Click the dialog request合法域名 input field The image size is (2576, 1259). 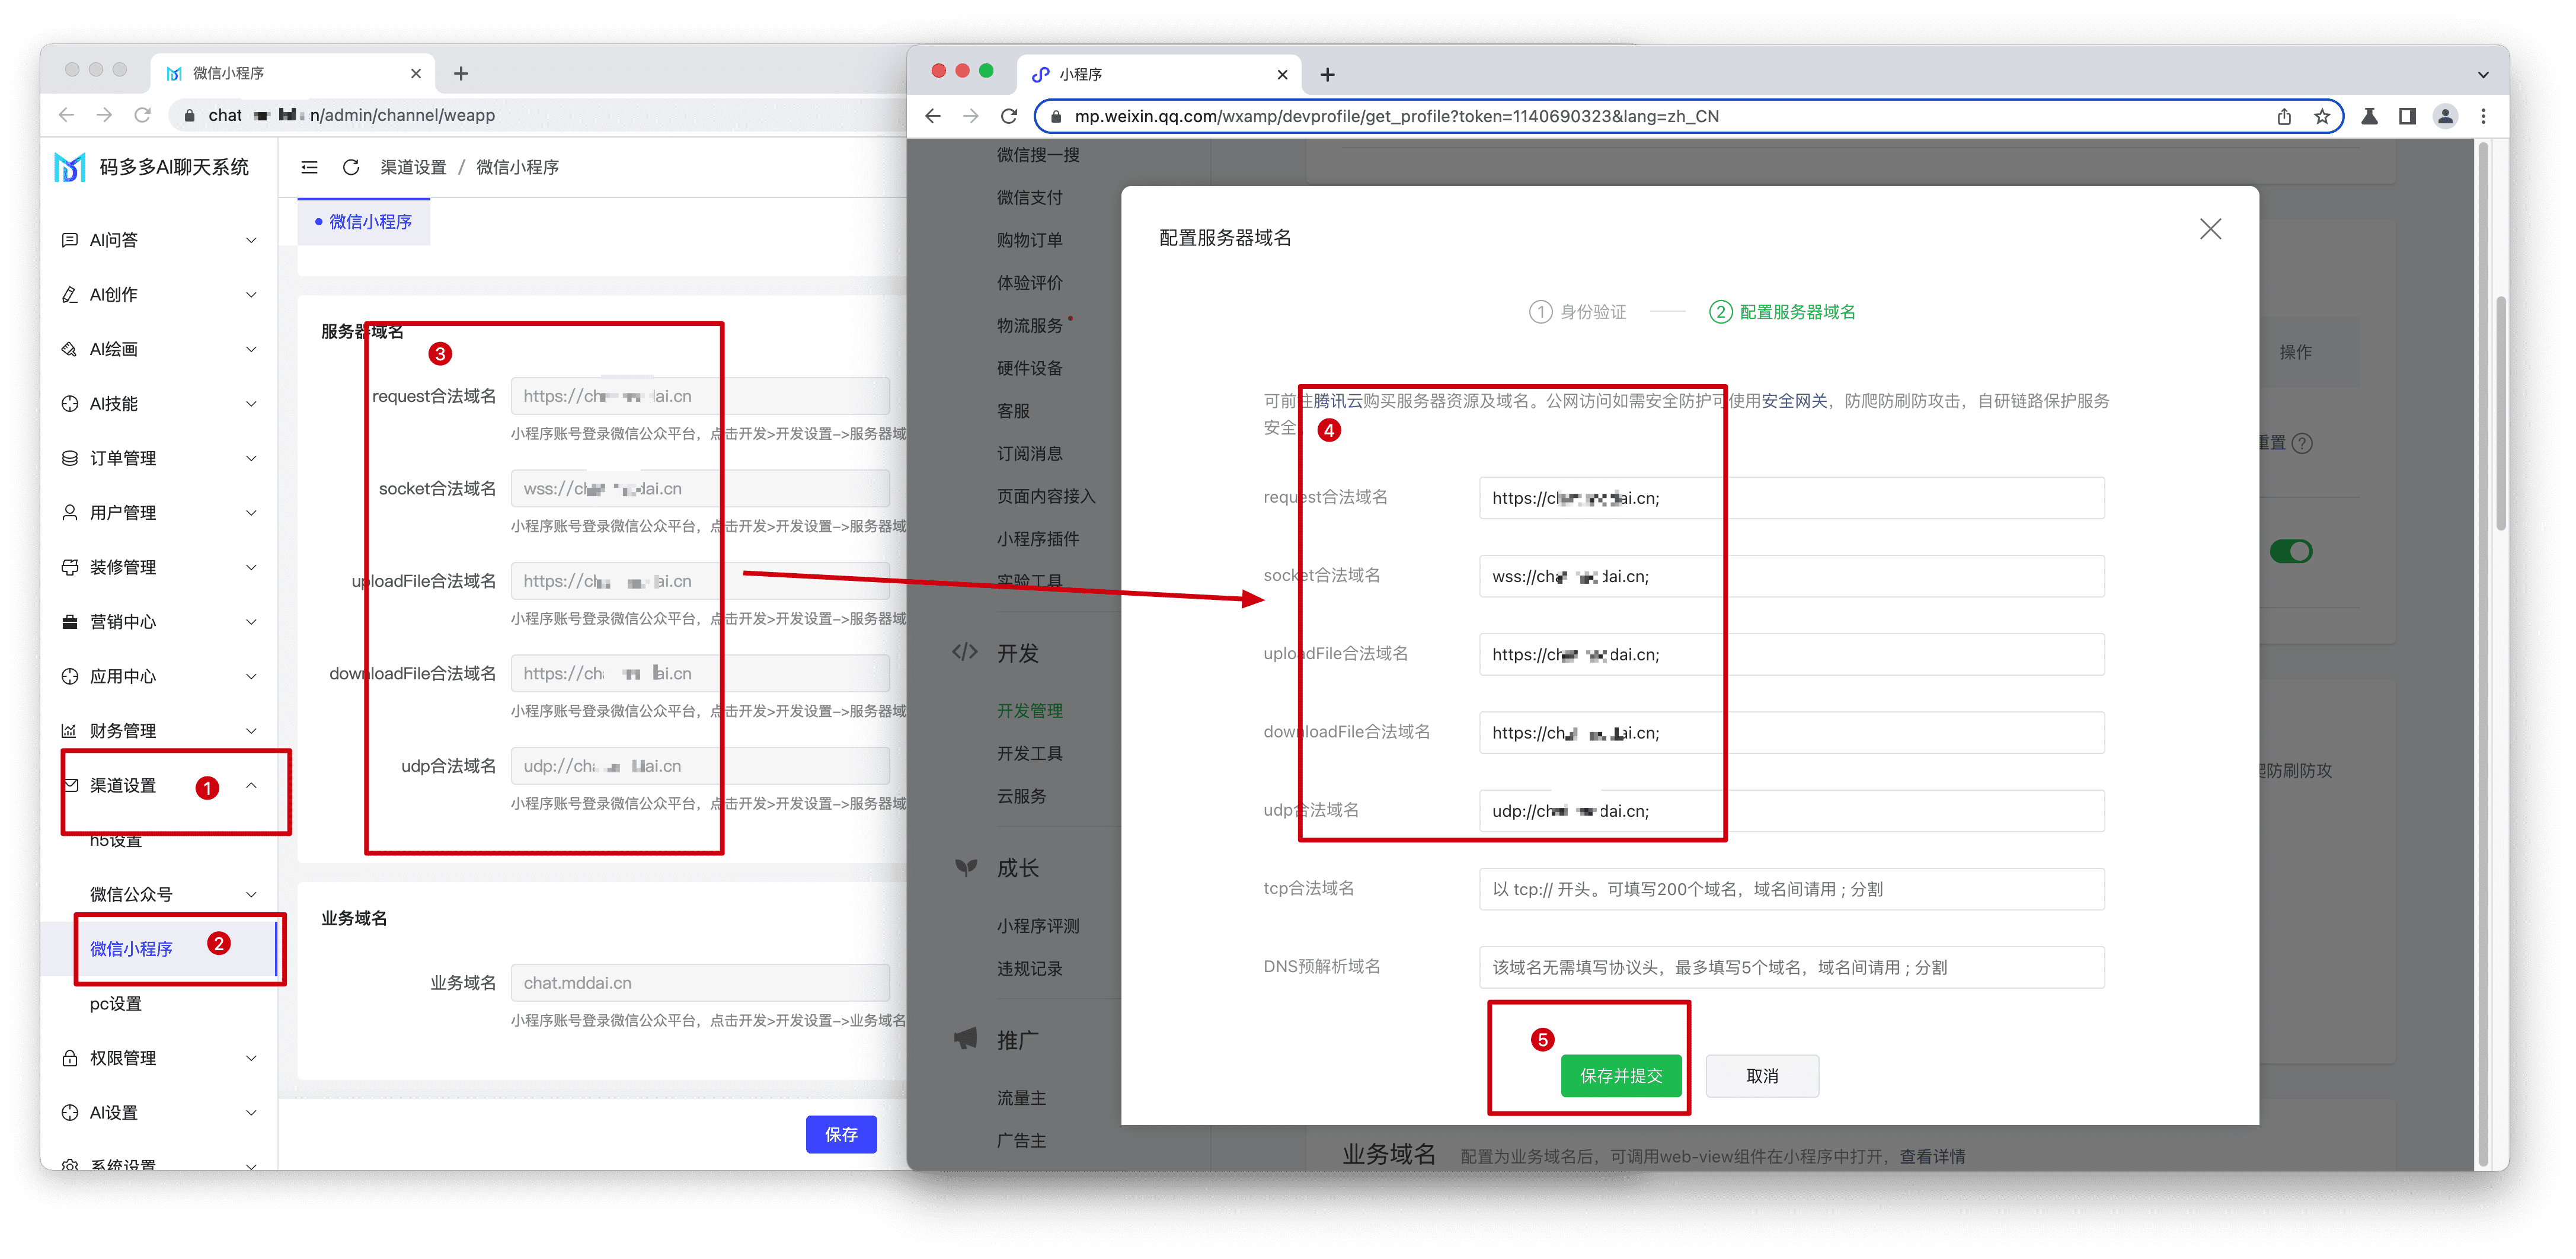coord(1791,498)
